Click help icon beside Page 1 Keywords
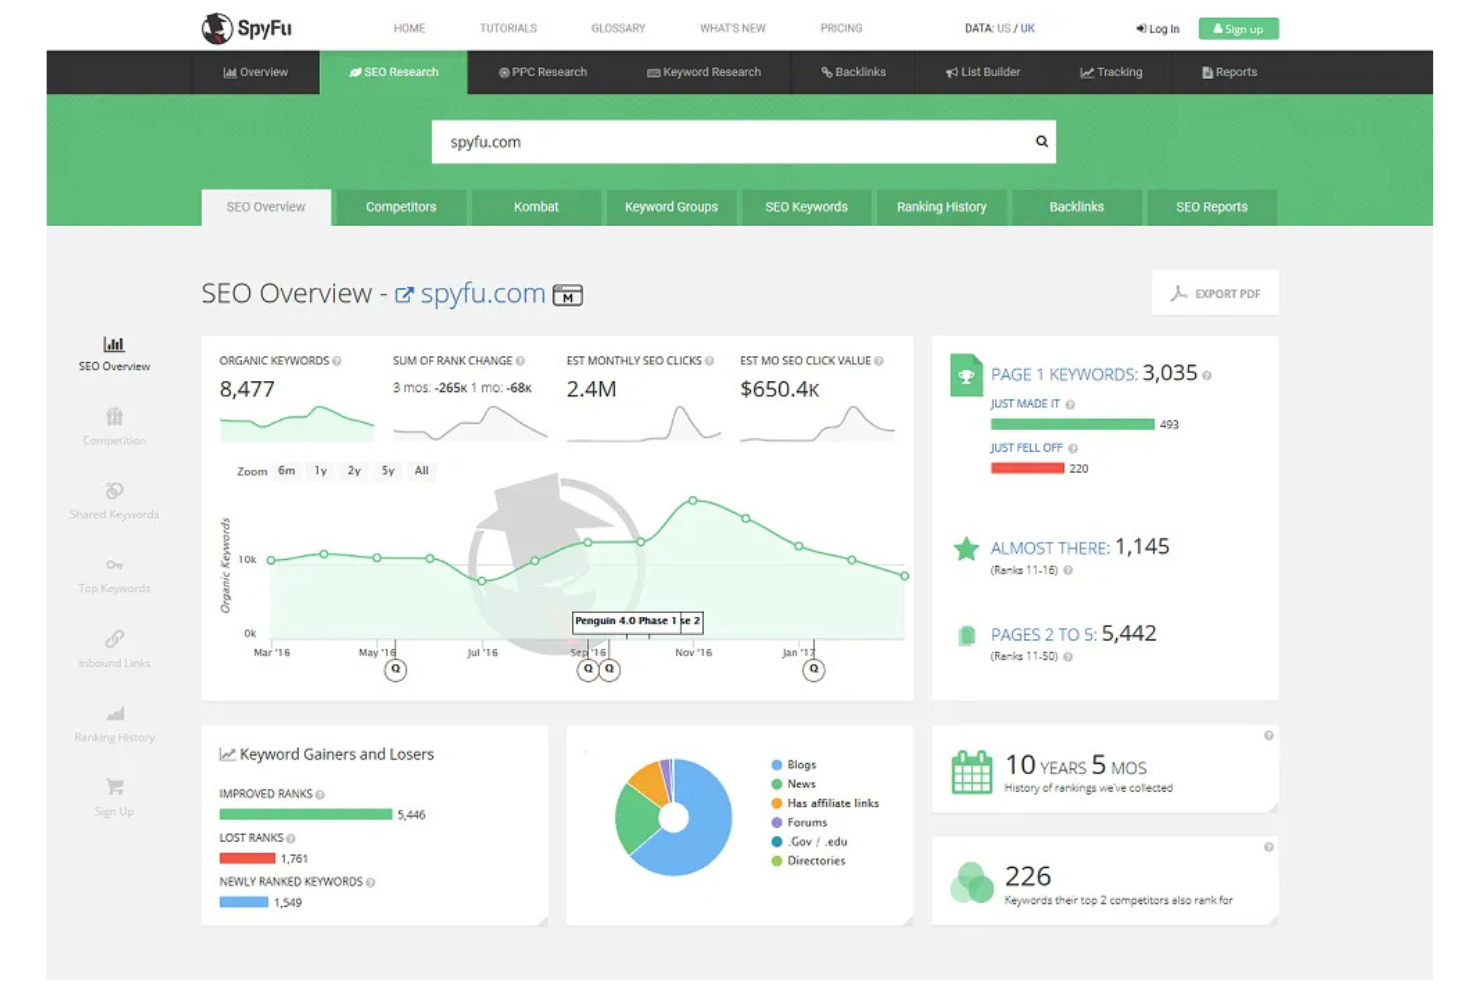1480x987 pixels. (x=1207, y=375)
